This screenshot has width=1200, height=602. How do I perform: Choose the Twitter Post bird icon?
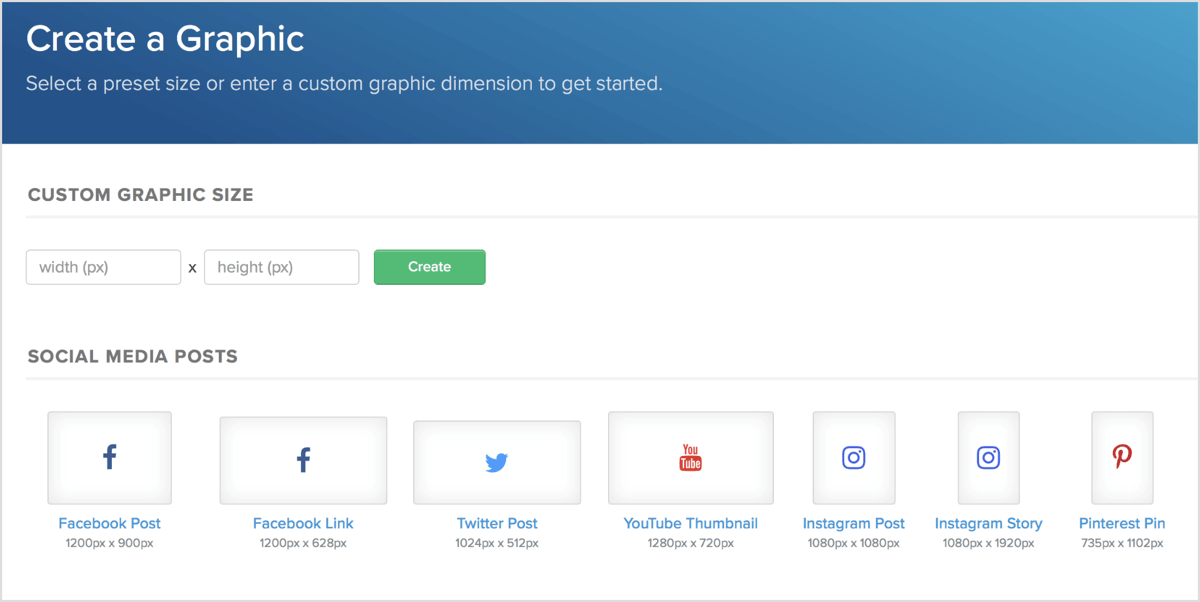(497, 462)
